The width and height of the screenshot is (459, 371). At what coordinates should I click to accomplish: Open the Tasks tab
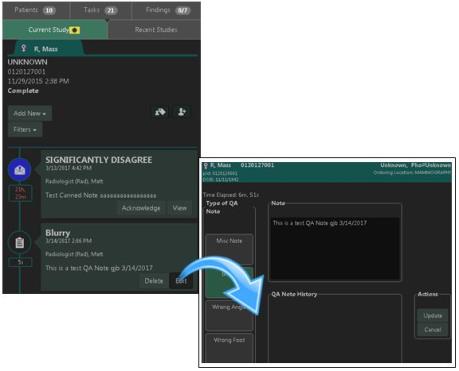[x=100, y=10]
